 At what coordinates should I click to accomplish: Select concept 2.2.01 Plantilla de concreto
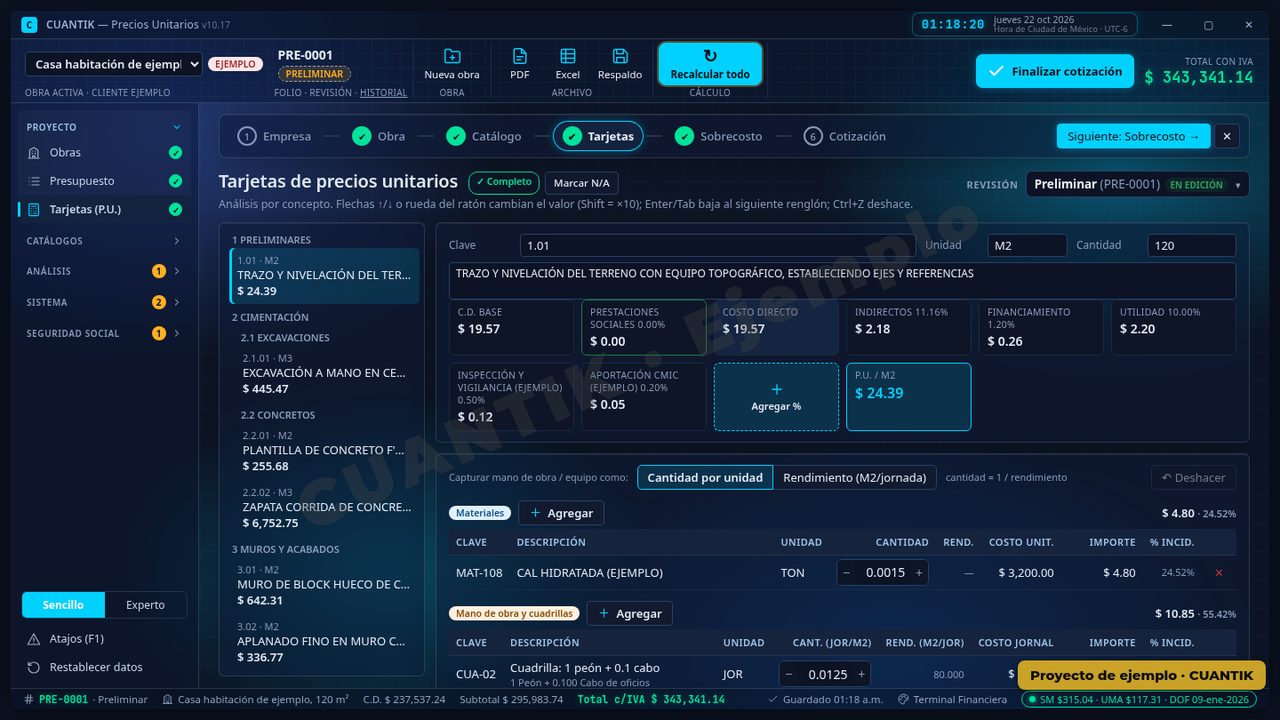(x=325, y=450)
